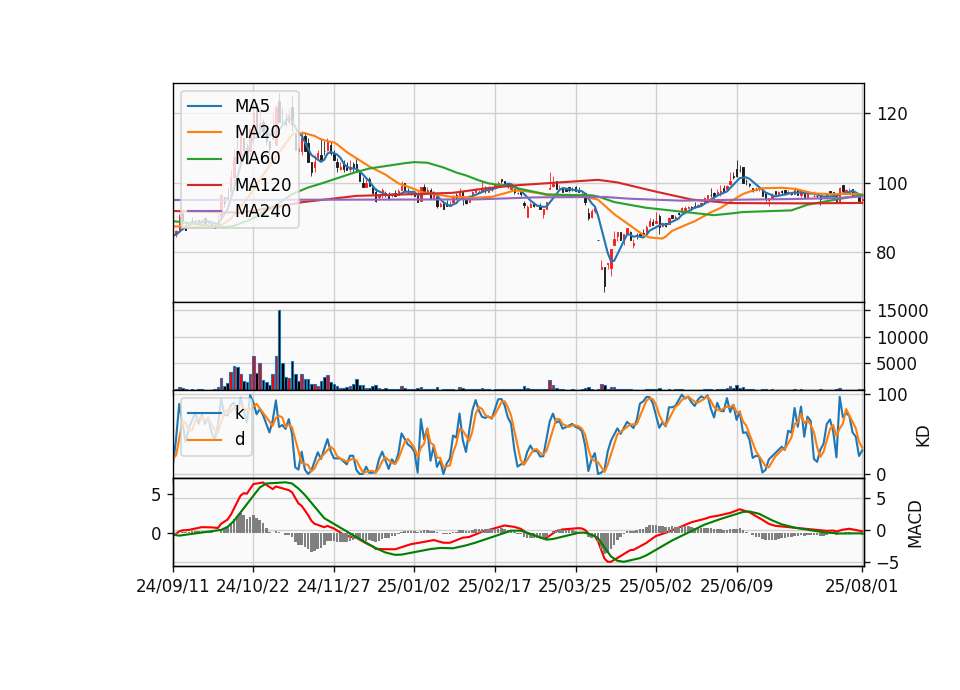Click the d legend entry in KD panel
Image resolution: width=960 pixels, height=690 pixels.
pos(240,438)
